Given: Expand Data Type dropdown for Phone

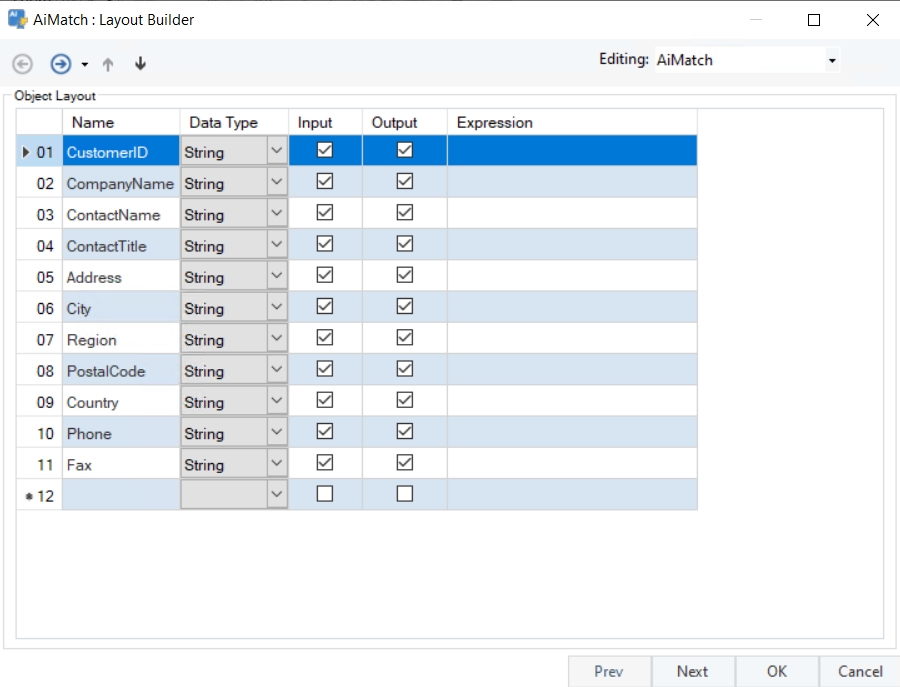Looking at the screenshot, I should click(x=277, y=433).
